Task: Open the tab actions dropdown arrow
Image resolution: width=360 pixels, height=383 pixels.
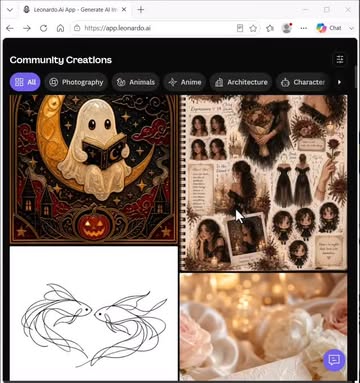Action: pos(10,10)
